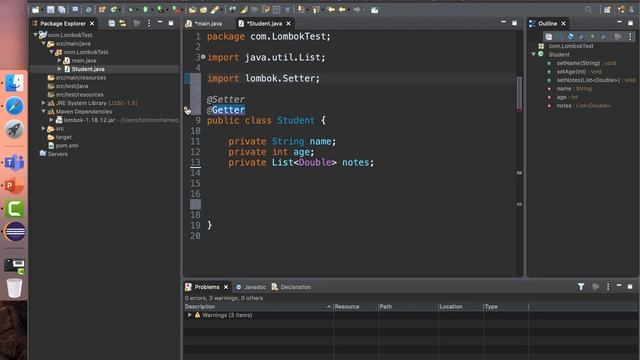Click the Open Perspective icon
The image size is (640, 360).
click(x=607, y=9)
